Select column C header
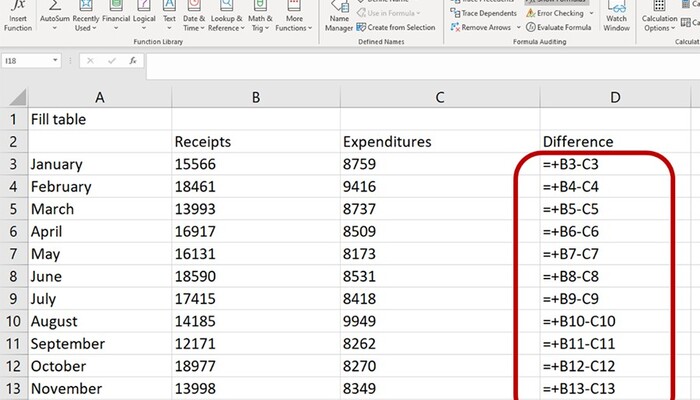This screenshot has height=400, width=700. pyautogui.click(x=440, y=97)
